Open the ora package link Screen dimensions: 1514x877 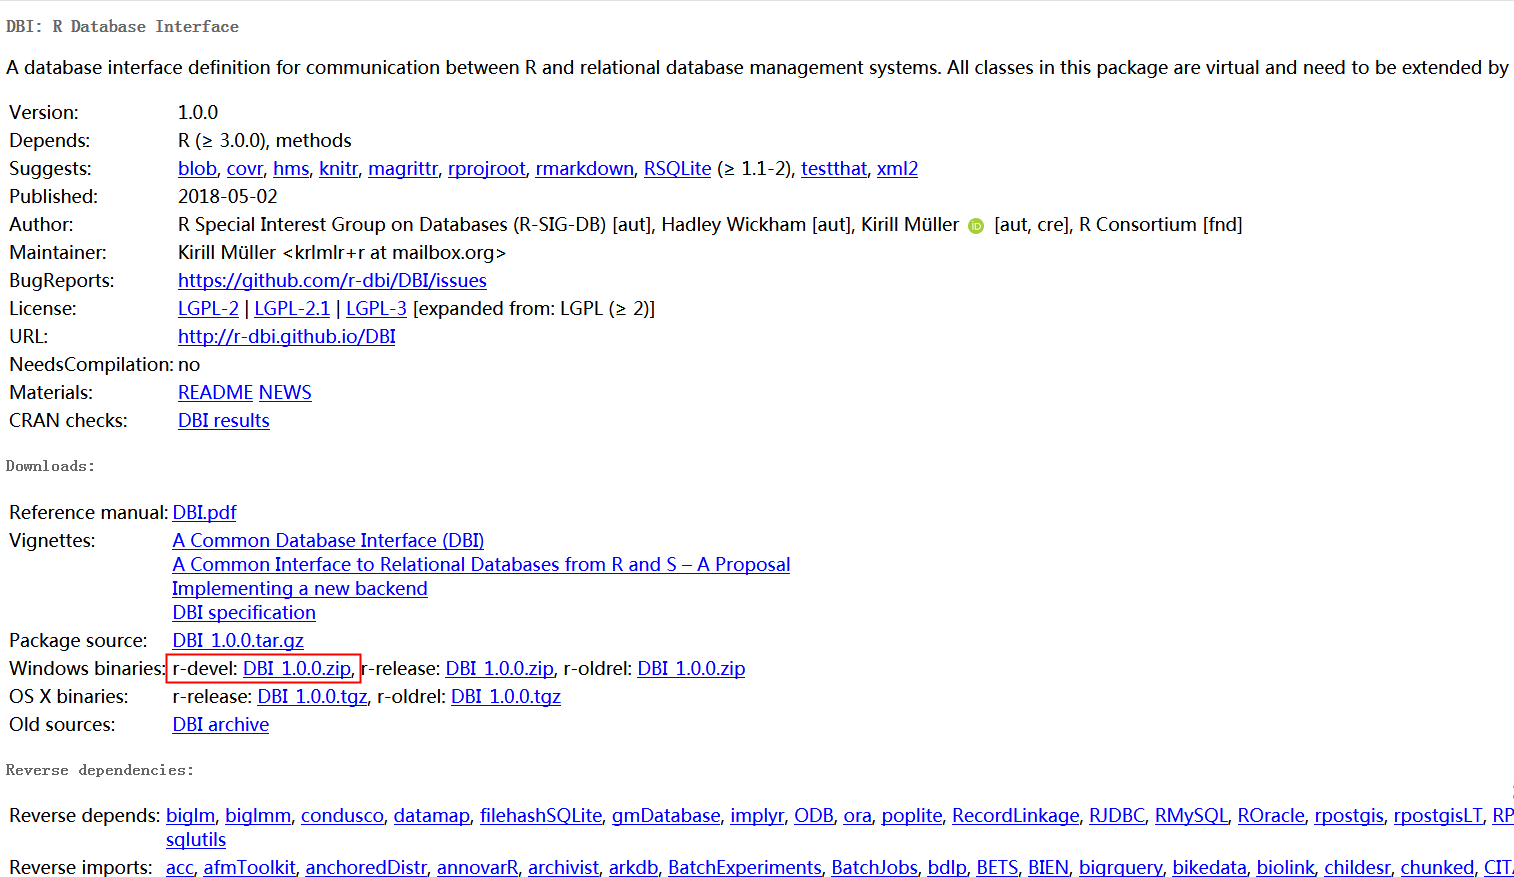(857, 816)
